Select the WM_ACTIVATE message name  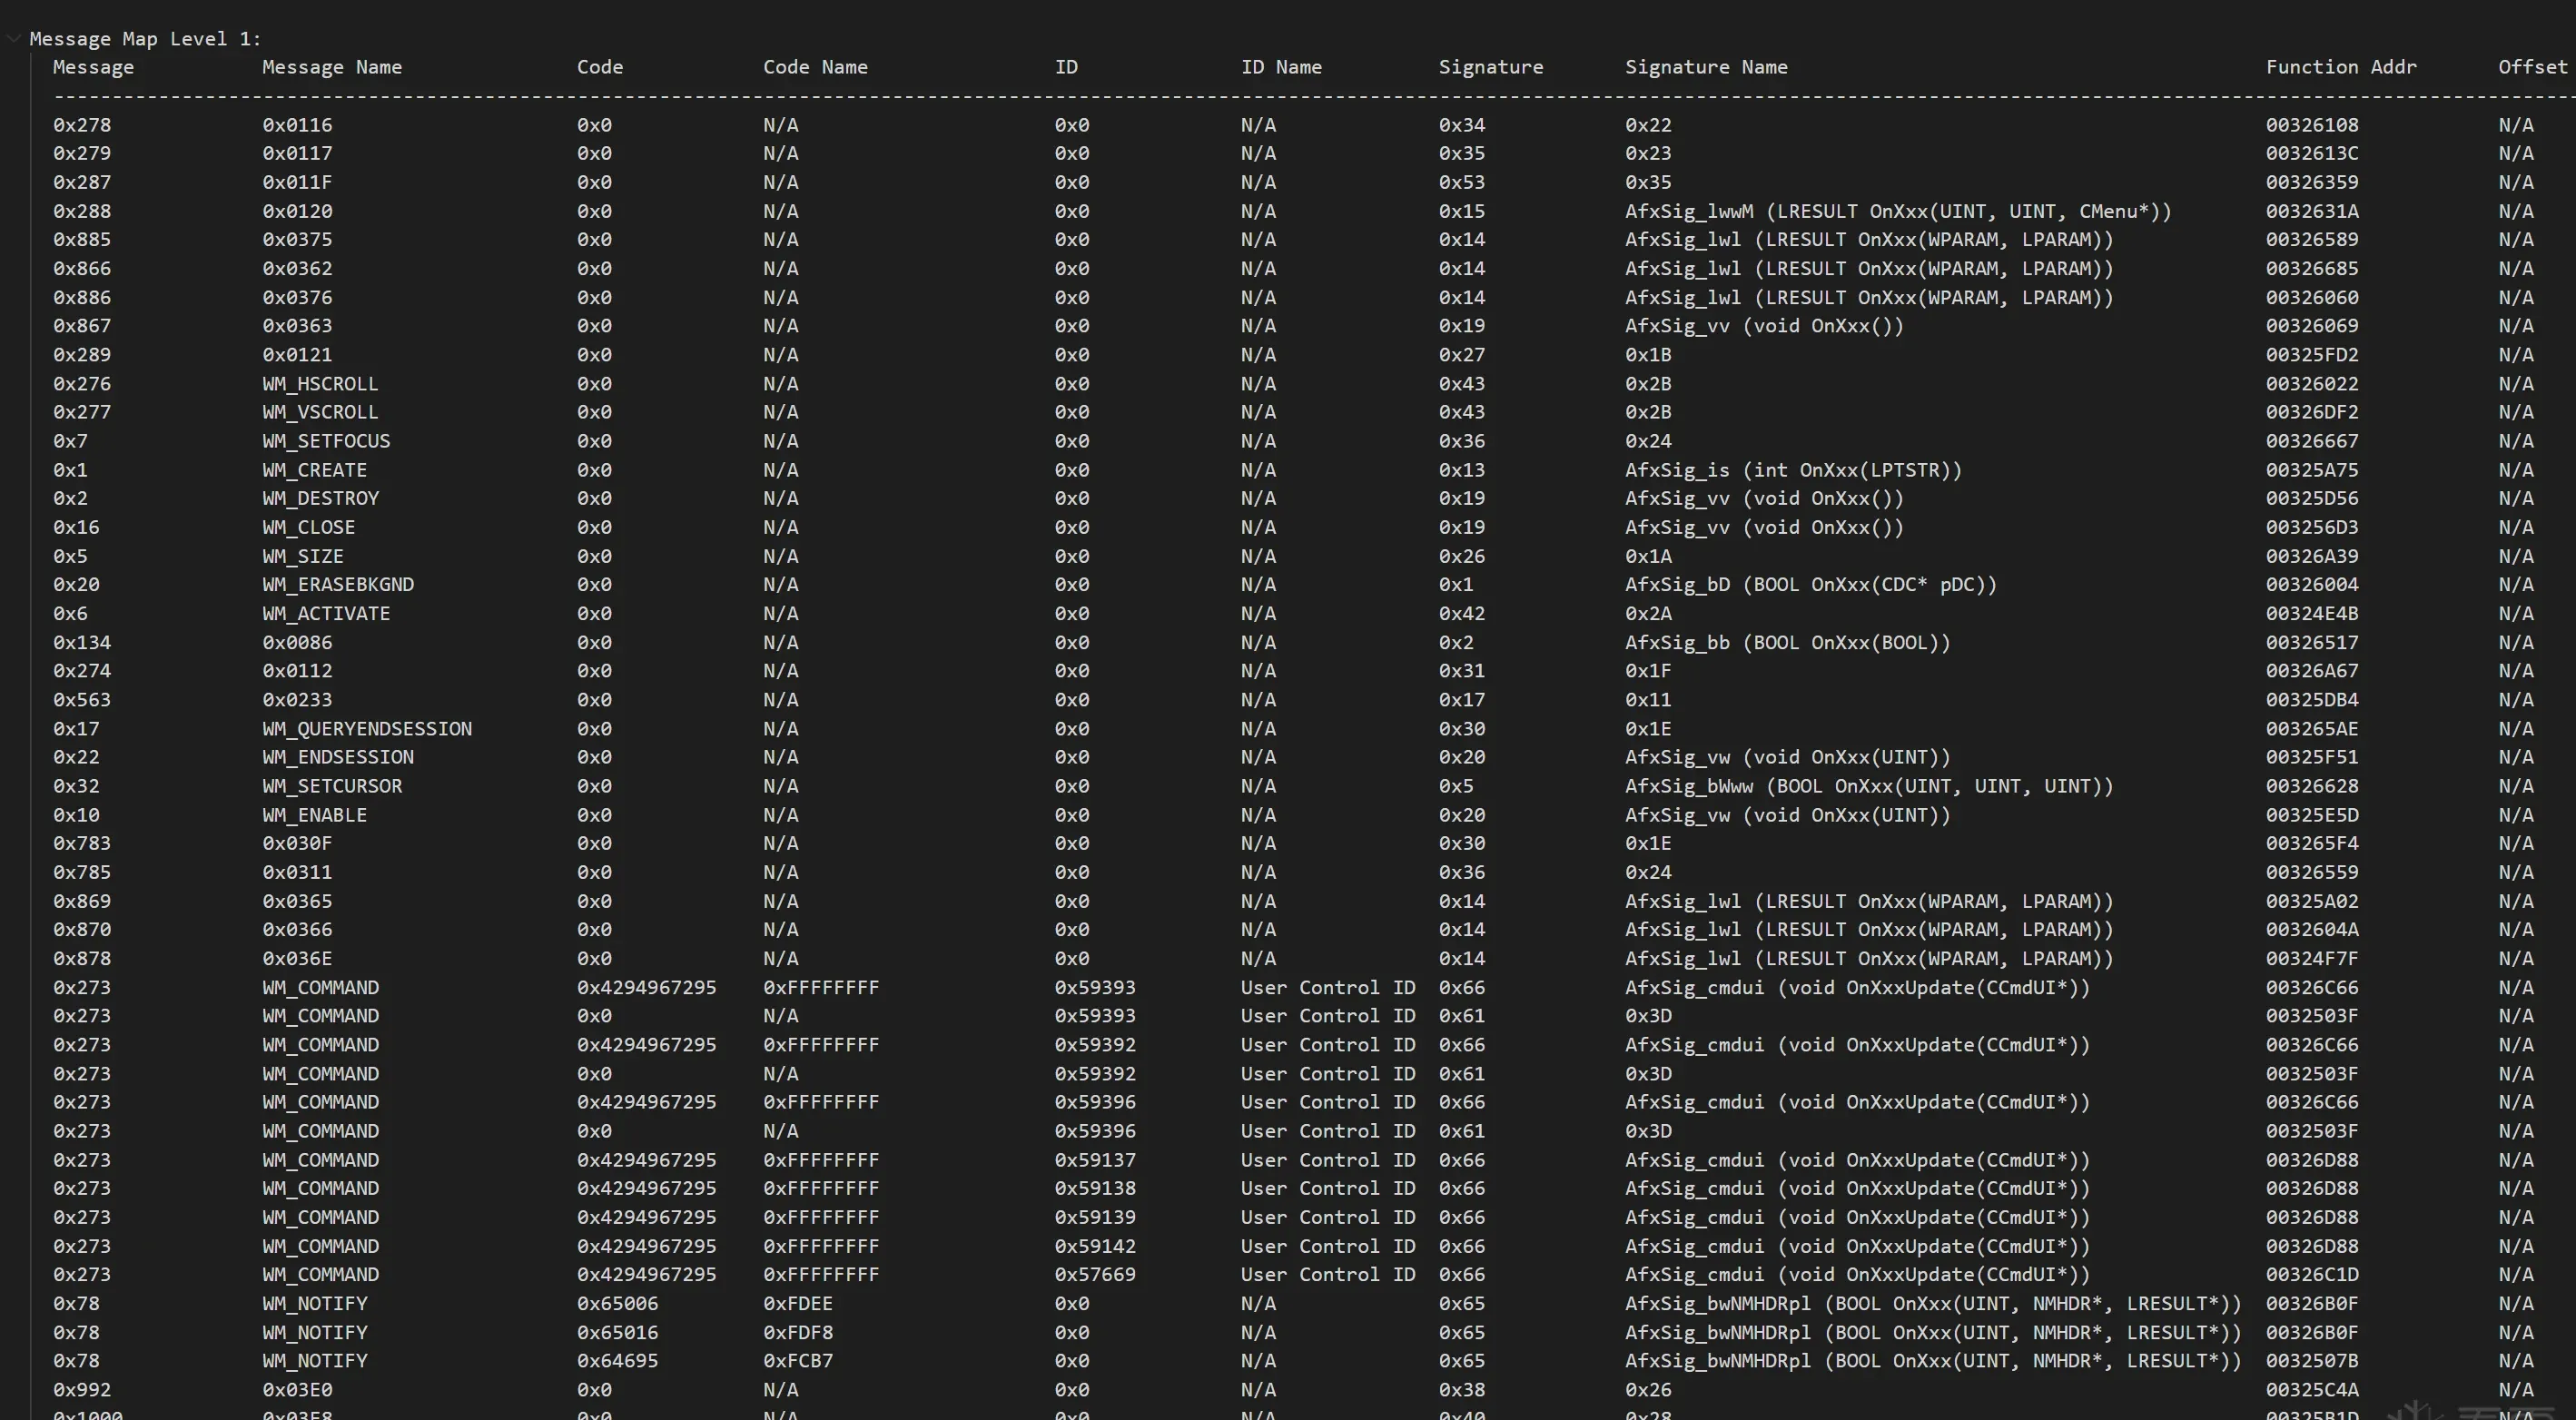coord(326,613)
